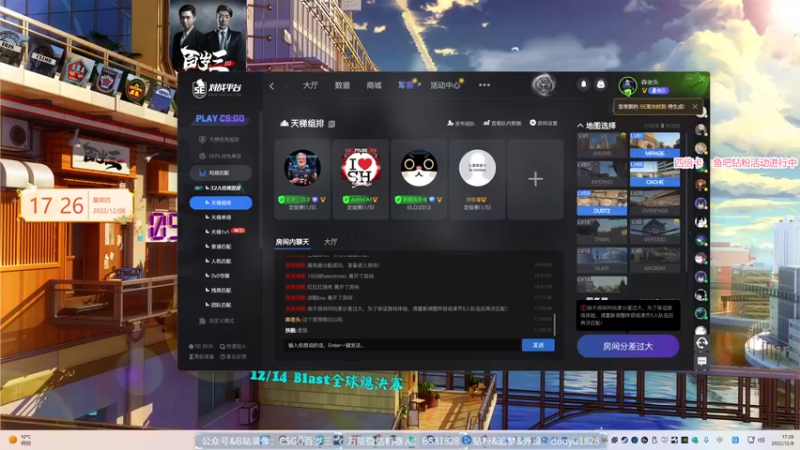
Task: Open SE BOX at sidebar bottom
Action: coord(201,346)
